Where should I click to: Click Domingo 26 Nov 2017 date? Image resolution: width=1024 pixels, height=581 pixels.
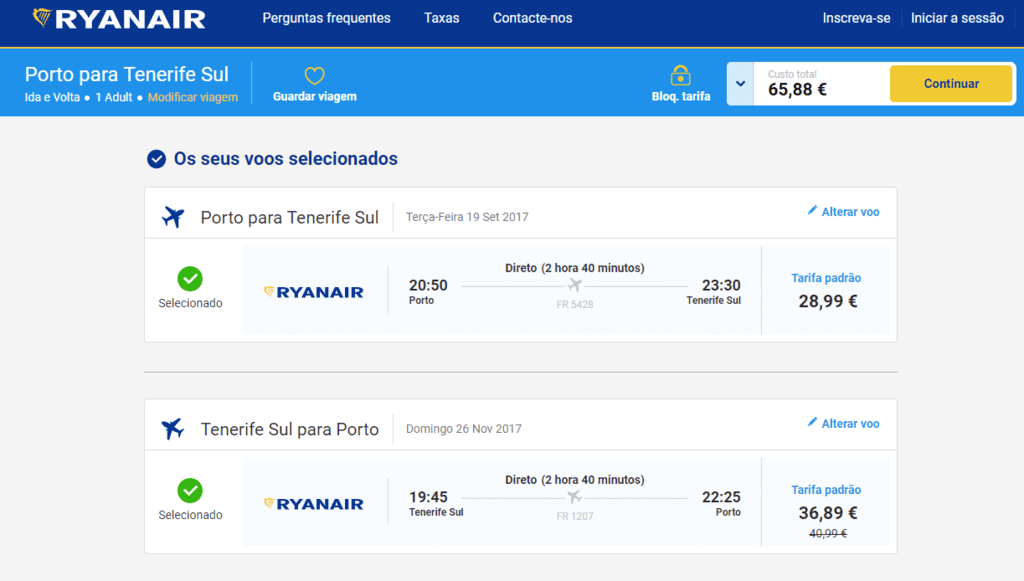tap(464, 429)
